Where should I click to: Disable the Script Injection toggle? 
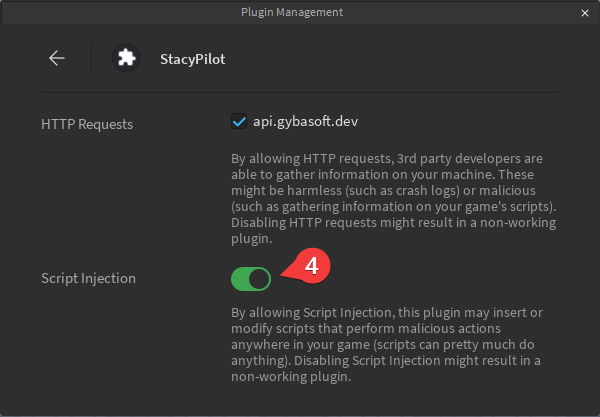(250, 278)
